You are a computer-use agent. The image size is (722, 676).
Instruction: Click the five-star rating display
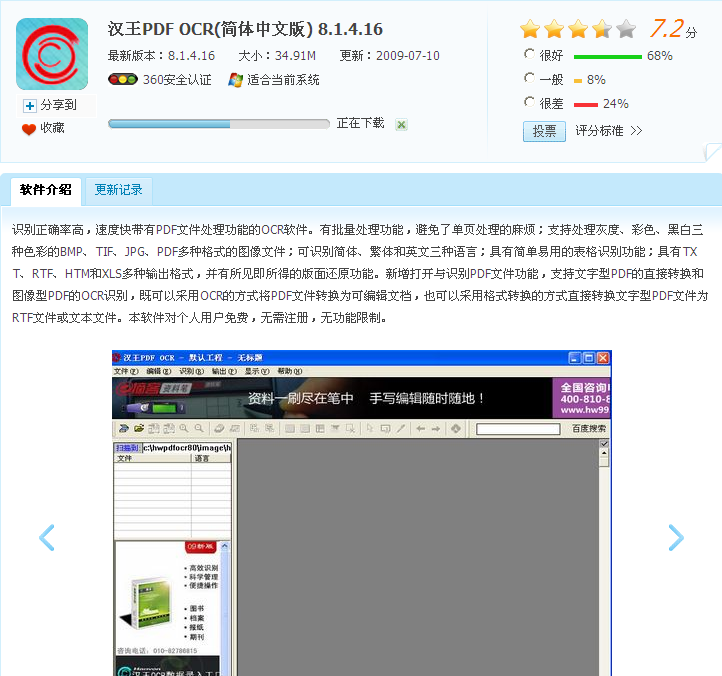tap(577, 29)
